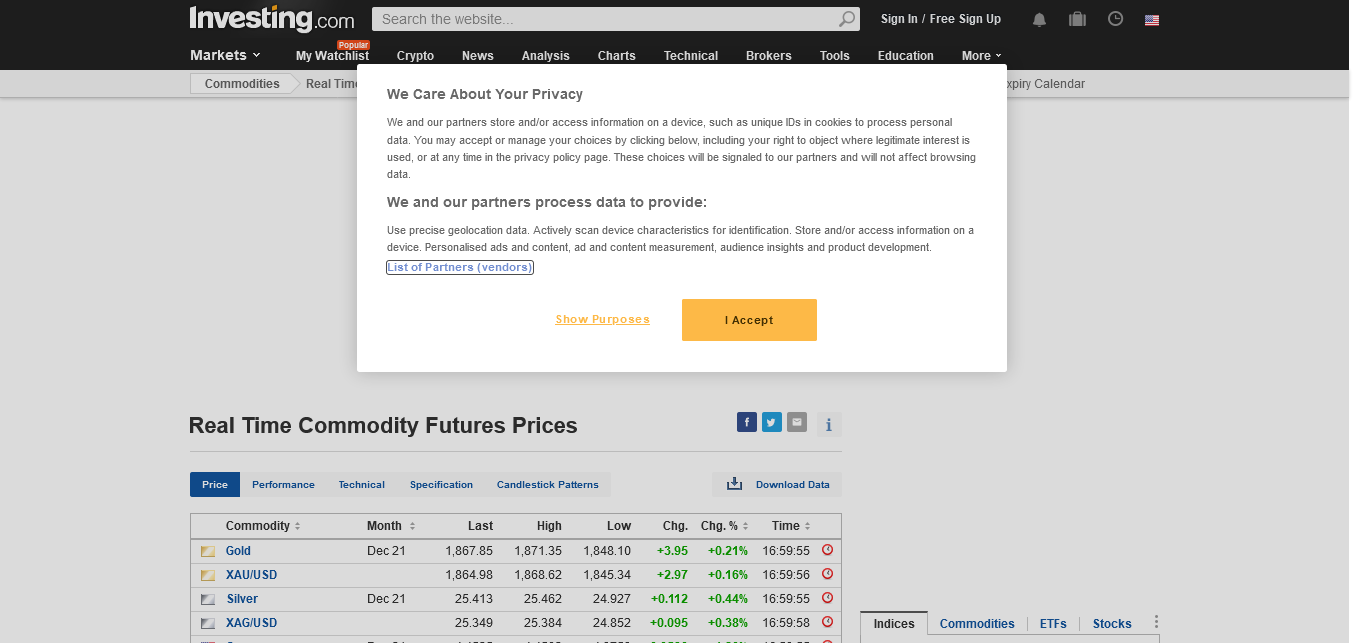Open the portfolio briefcase icon
The image size is (1366, 643).
[1077, 19]
